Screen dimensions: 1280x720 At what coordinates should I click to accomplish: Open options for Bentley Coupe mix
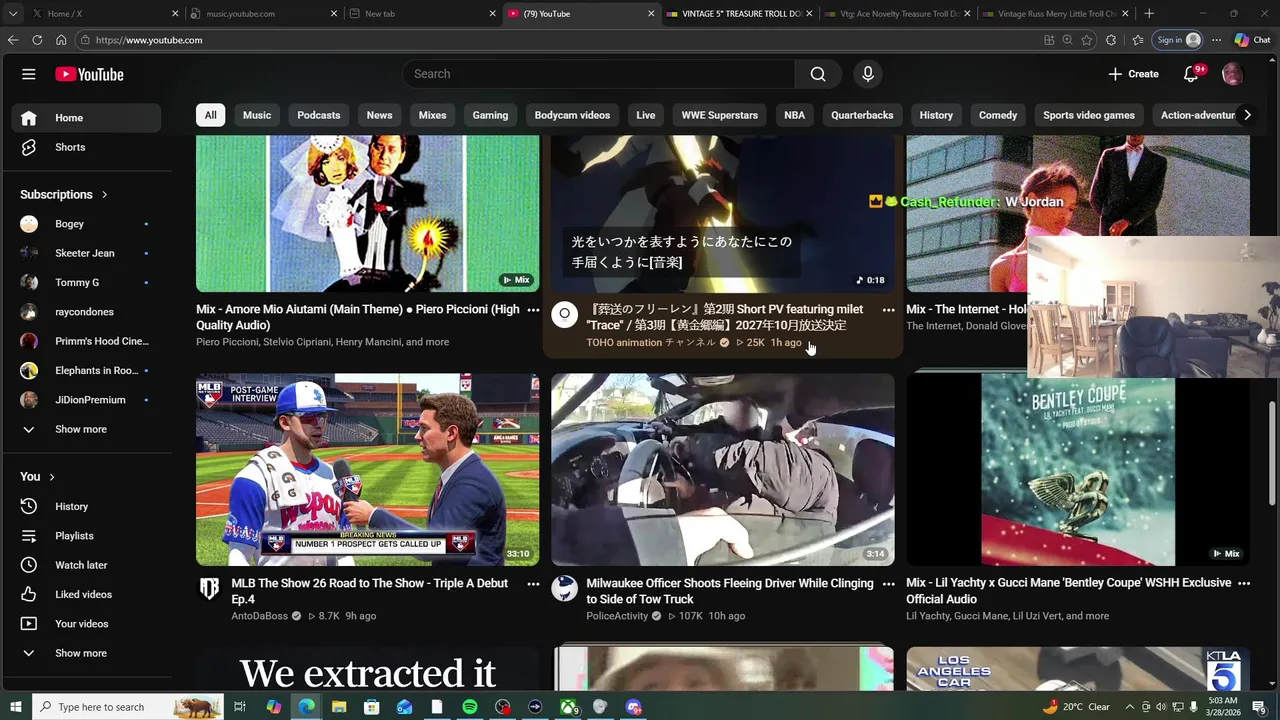[1244, 583]
